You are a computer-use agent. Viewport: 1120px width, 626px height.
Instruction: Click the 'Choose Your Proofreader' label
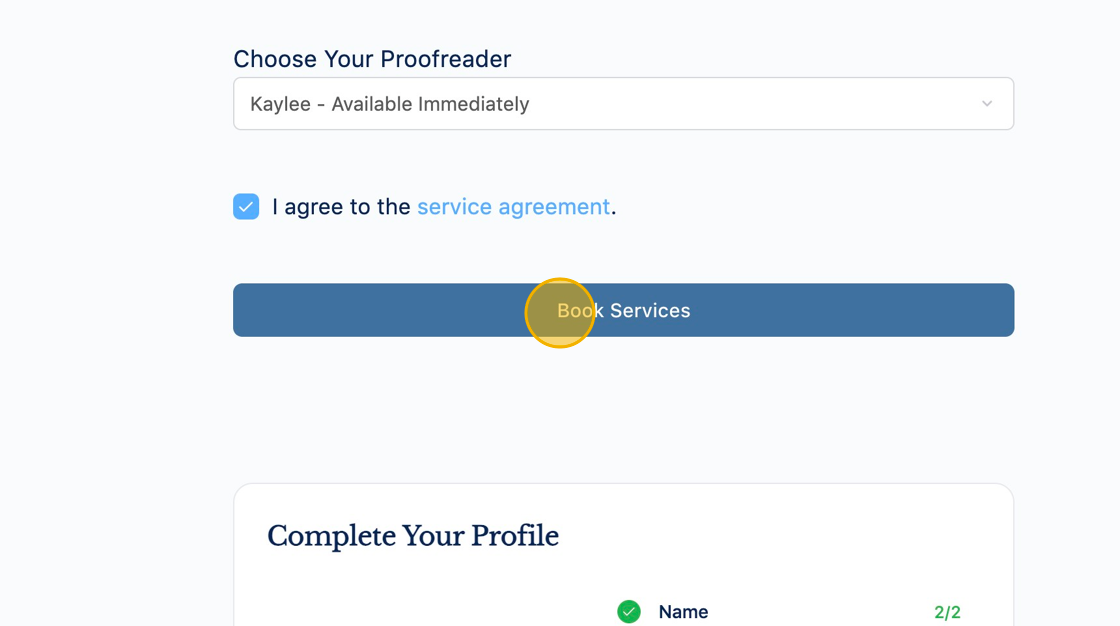372,59
